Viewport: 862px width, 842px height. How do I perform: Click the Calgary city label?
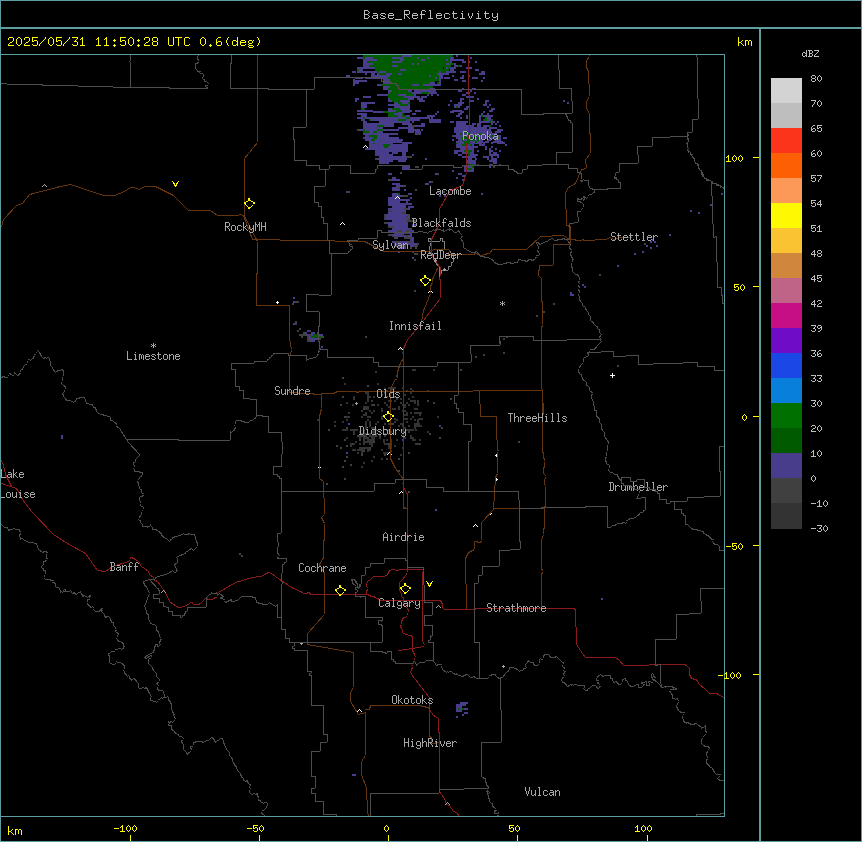[400, 603]
